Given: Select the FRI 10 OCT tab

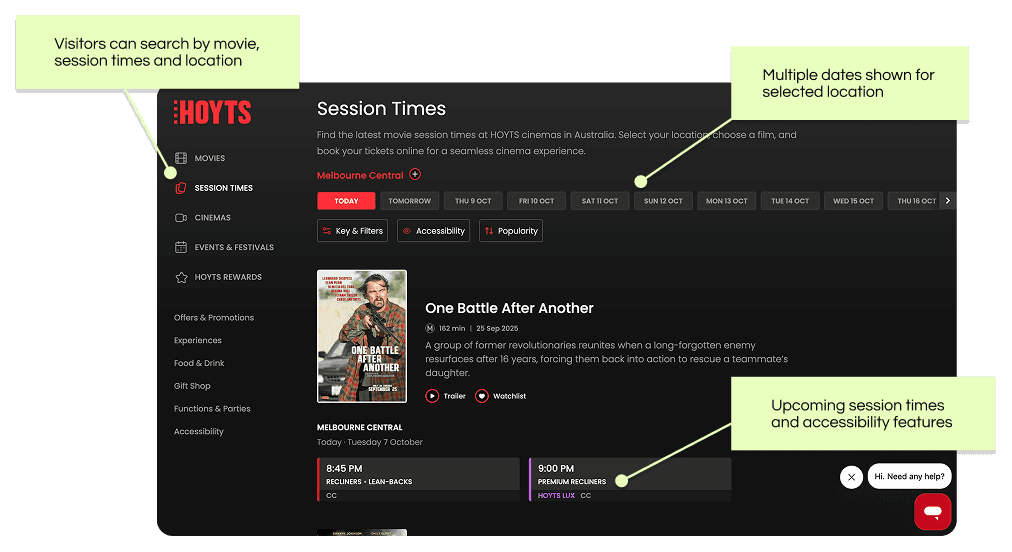Looking at the screenshot, I should (x=536, y=201).
